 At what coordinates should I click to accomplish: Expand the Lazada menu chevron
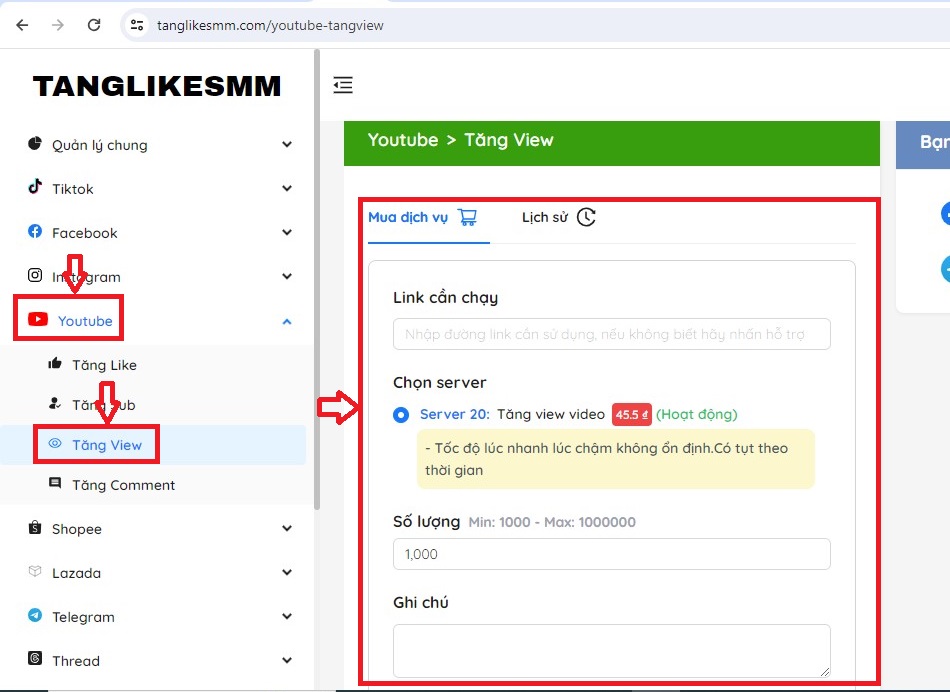[287, 572]
